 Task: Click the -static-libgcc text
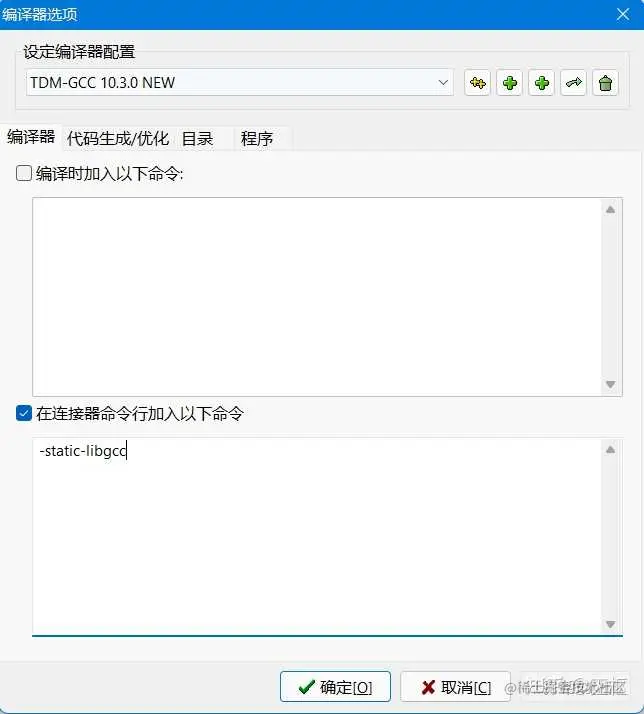click(83, 451)
